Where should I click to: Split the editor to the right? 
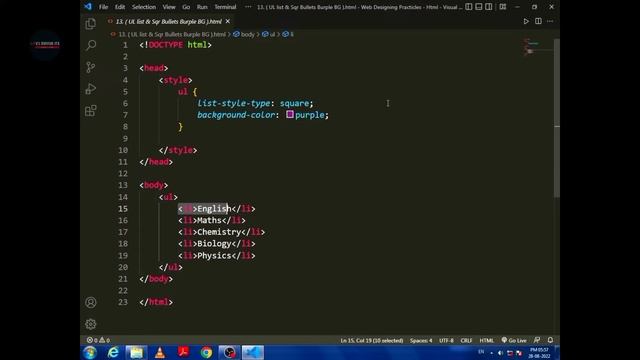tap(538, 21)
